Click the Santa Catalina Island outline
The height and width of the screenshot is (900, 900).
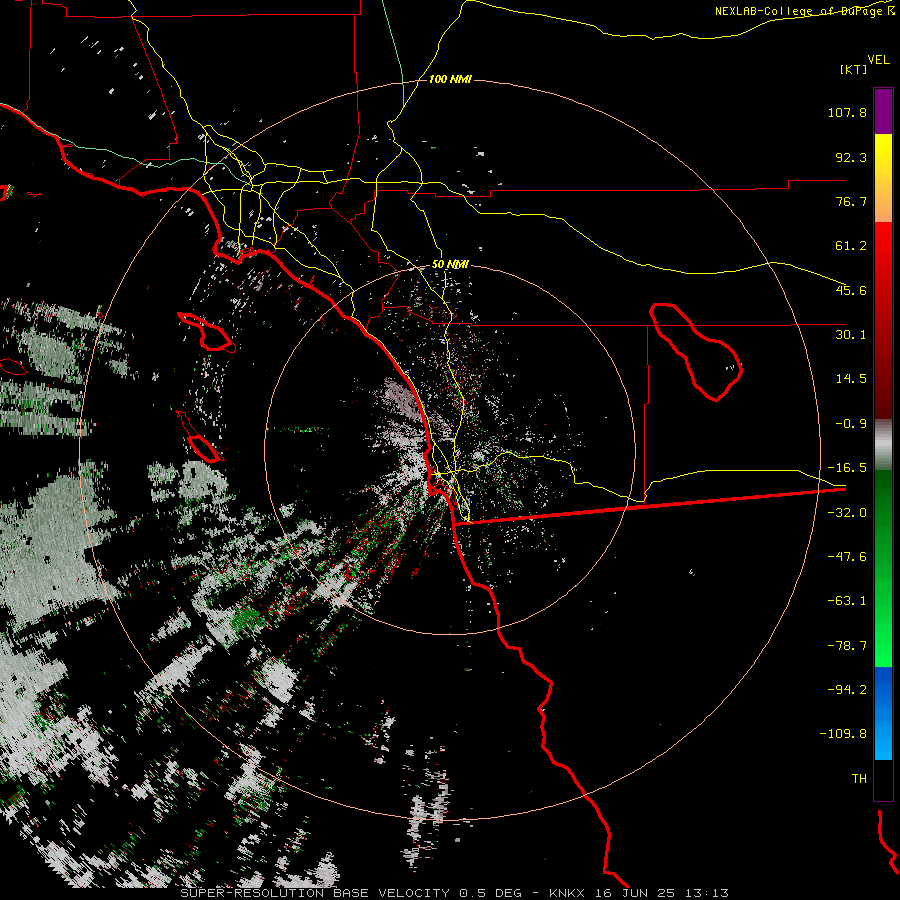207,332
